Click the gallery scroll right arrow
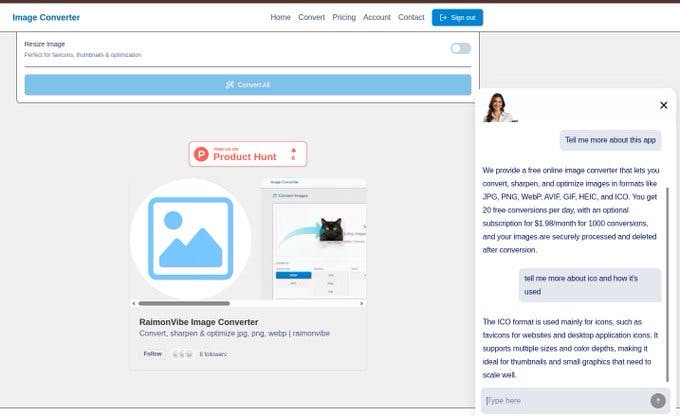This screenshot has width=680, height=416. coord(362,304)
